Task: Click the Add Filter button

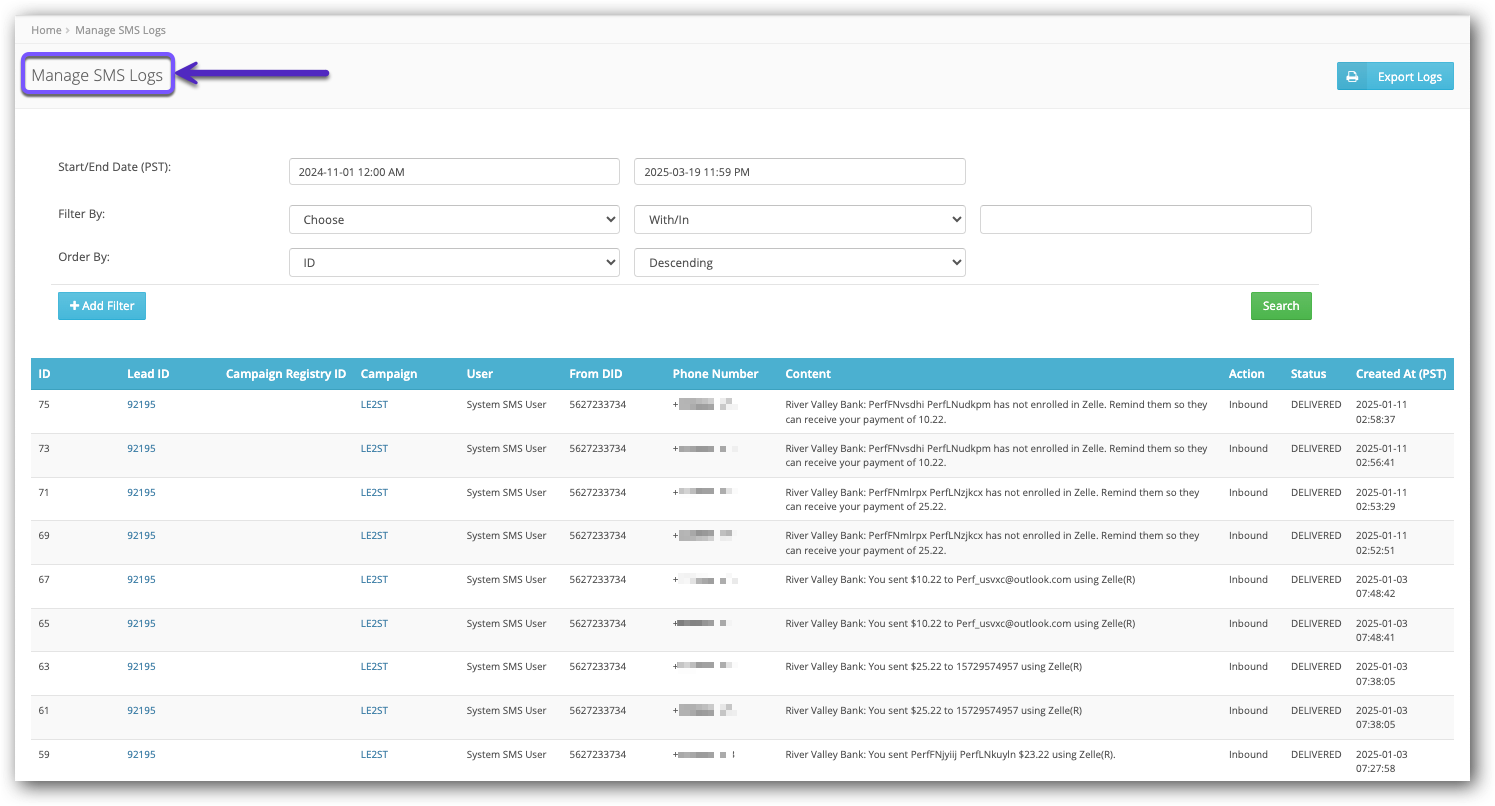Action: click(x=102, y=306)
